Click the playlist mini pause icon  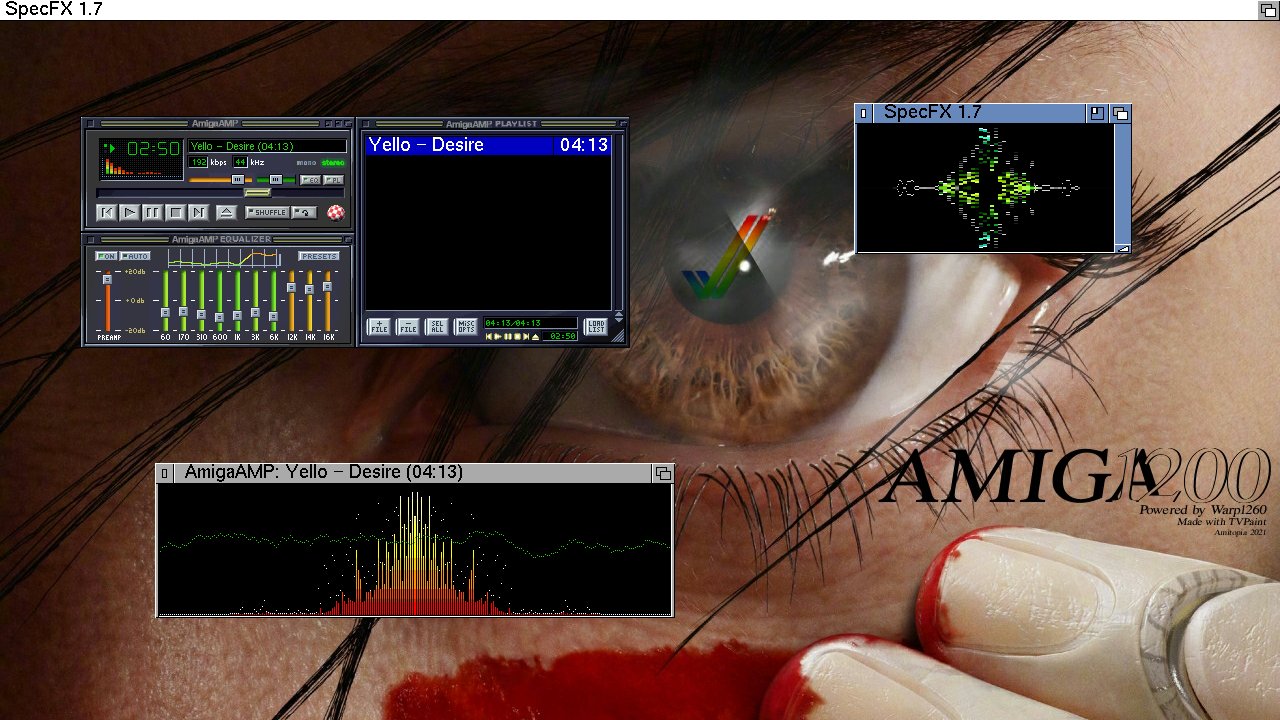click(x=507, y=336)
